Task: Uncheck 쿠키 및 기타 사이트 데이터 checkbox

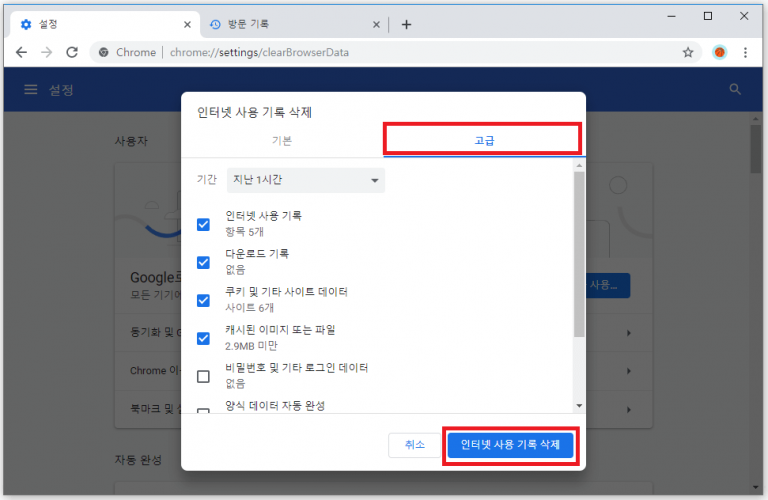Action: point(203,300)
